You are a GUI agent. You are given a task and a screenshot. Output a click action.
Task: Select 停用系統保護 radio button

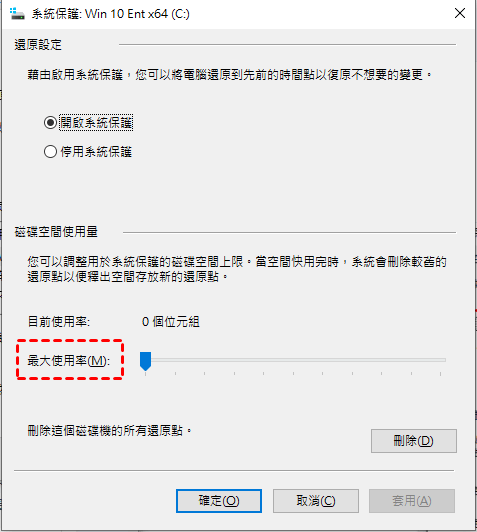click(x=50, y=151)
